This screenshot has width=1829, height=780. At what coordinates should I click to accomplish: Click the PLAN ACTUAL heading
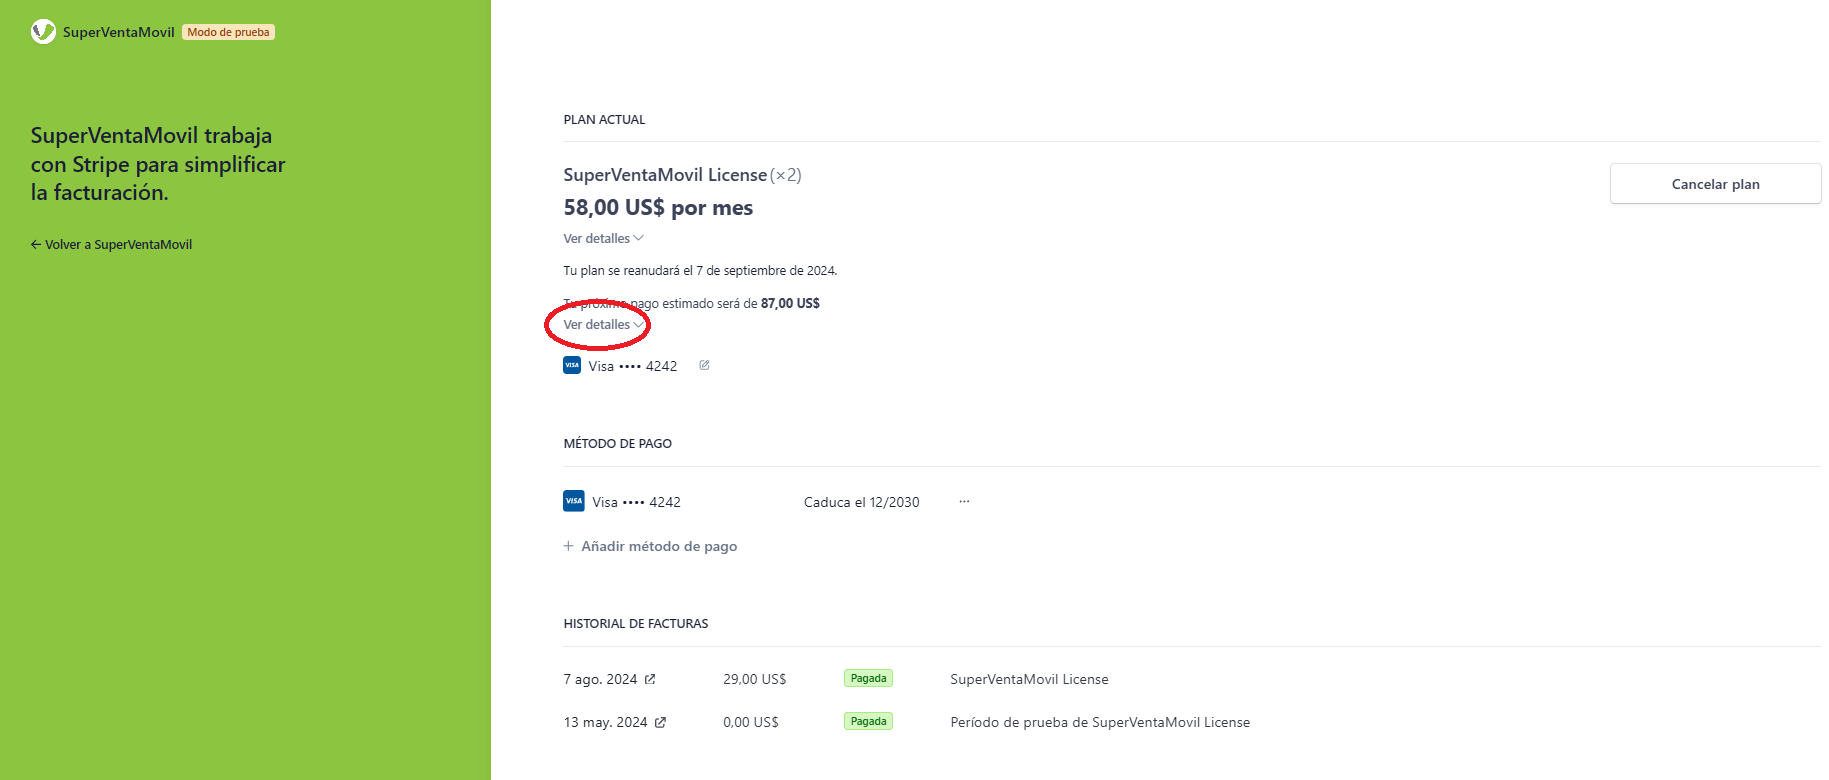pyautogui.click(x=604, y=119)
